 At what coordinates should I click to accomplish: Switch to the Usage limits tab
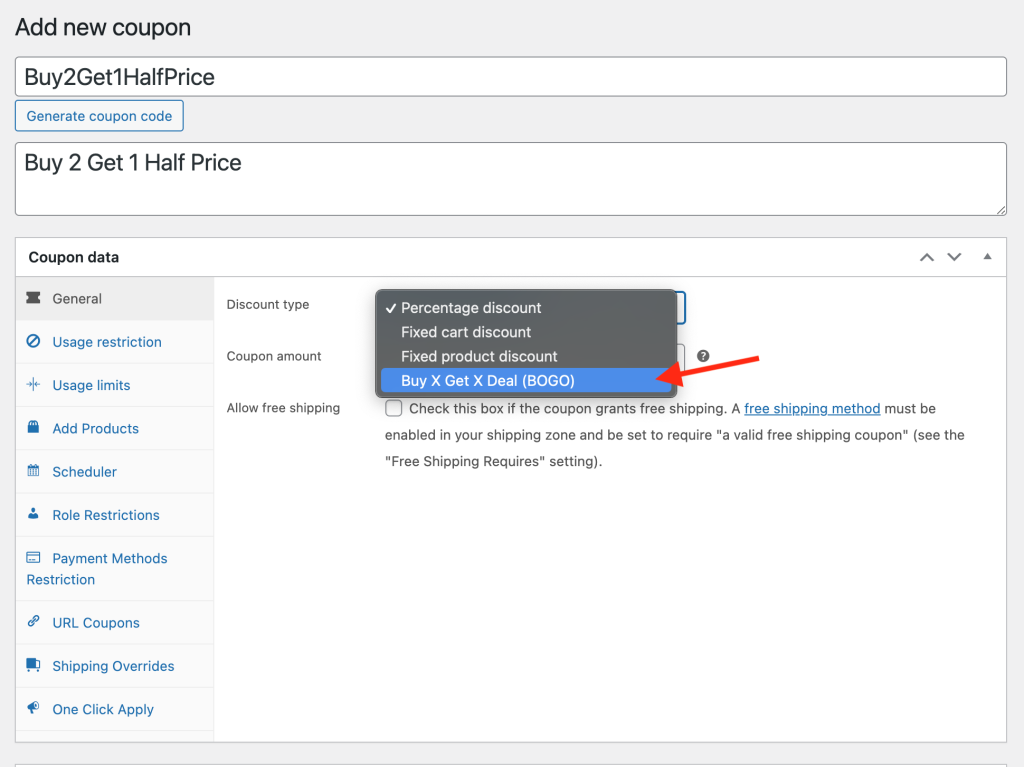click(115, 385)
